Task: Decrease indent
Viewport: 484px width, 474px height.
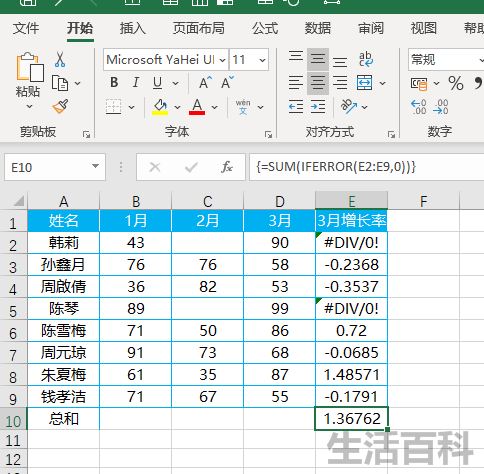Action: tap(296, 107)
